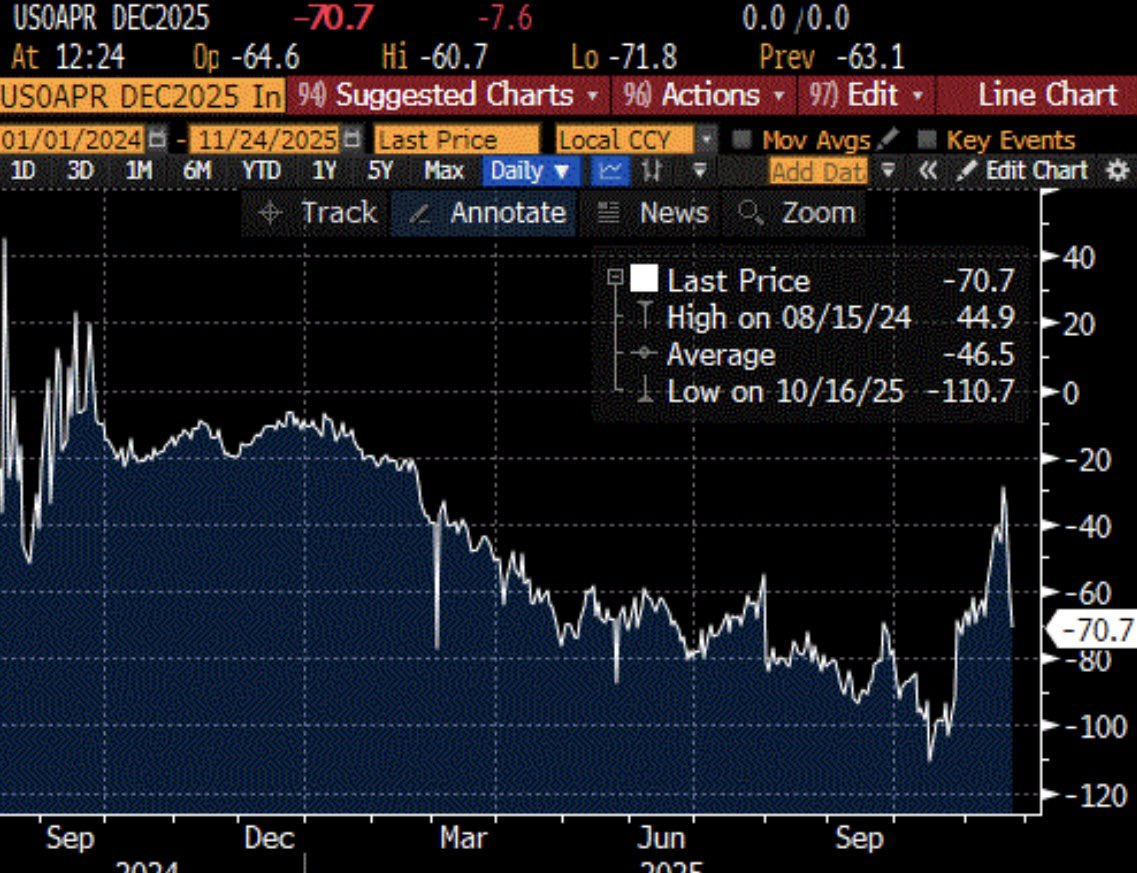
Task: Click legend Average value -46.5
Action: coord(977,355)
